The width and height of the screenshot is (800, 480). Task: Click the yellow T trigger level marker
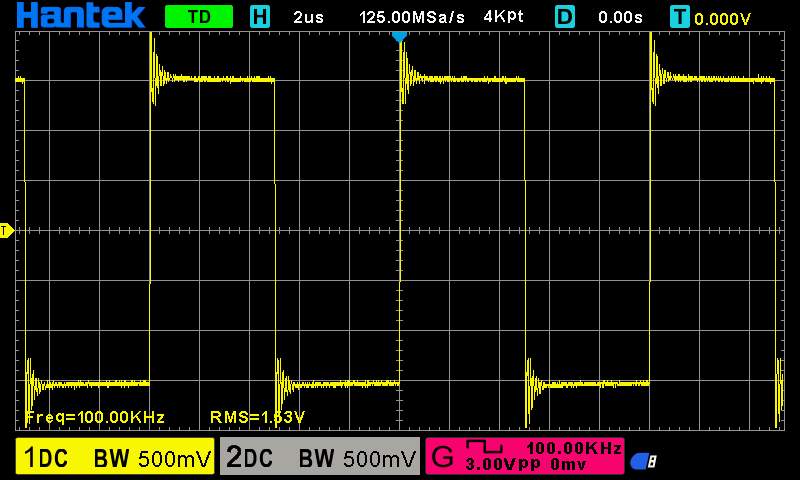pyautogui.click(x=6, y=231)
